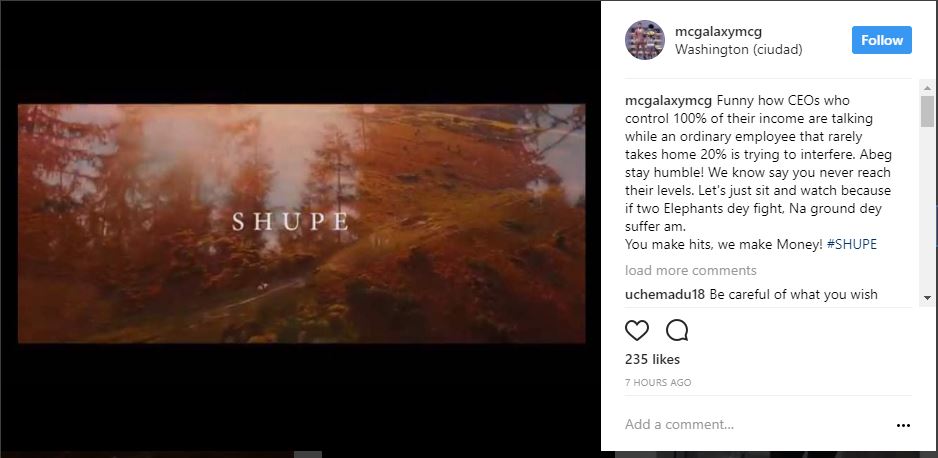The width and height of the screenshot is (938, 458).
Task: Expand with load more comments
Action: tap(690, 270)
